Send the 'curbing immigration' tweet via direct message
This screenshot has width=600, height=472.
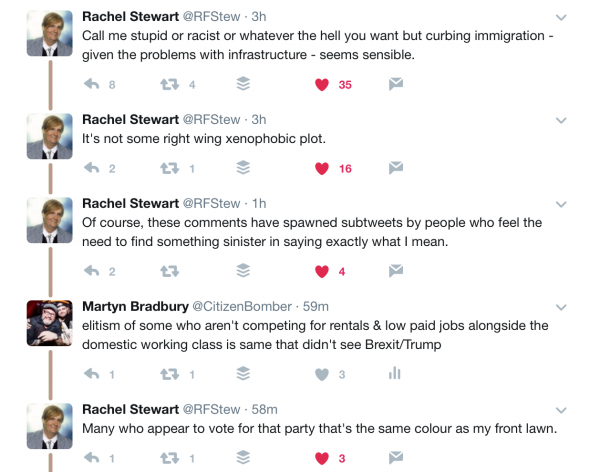[395, 85]
